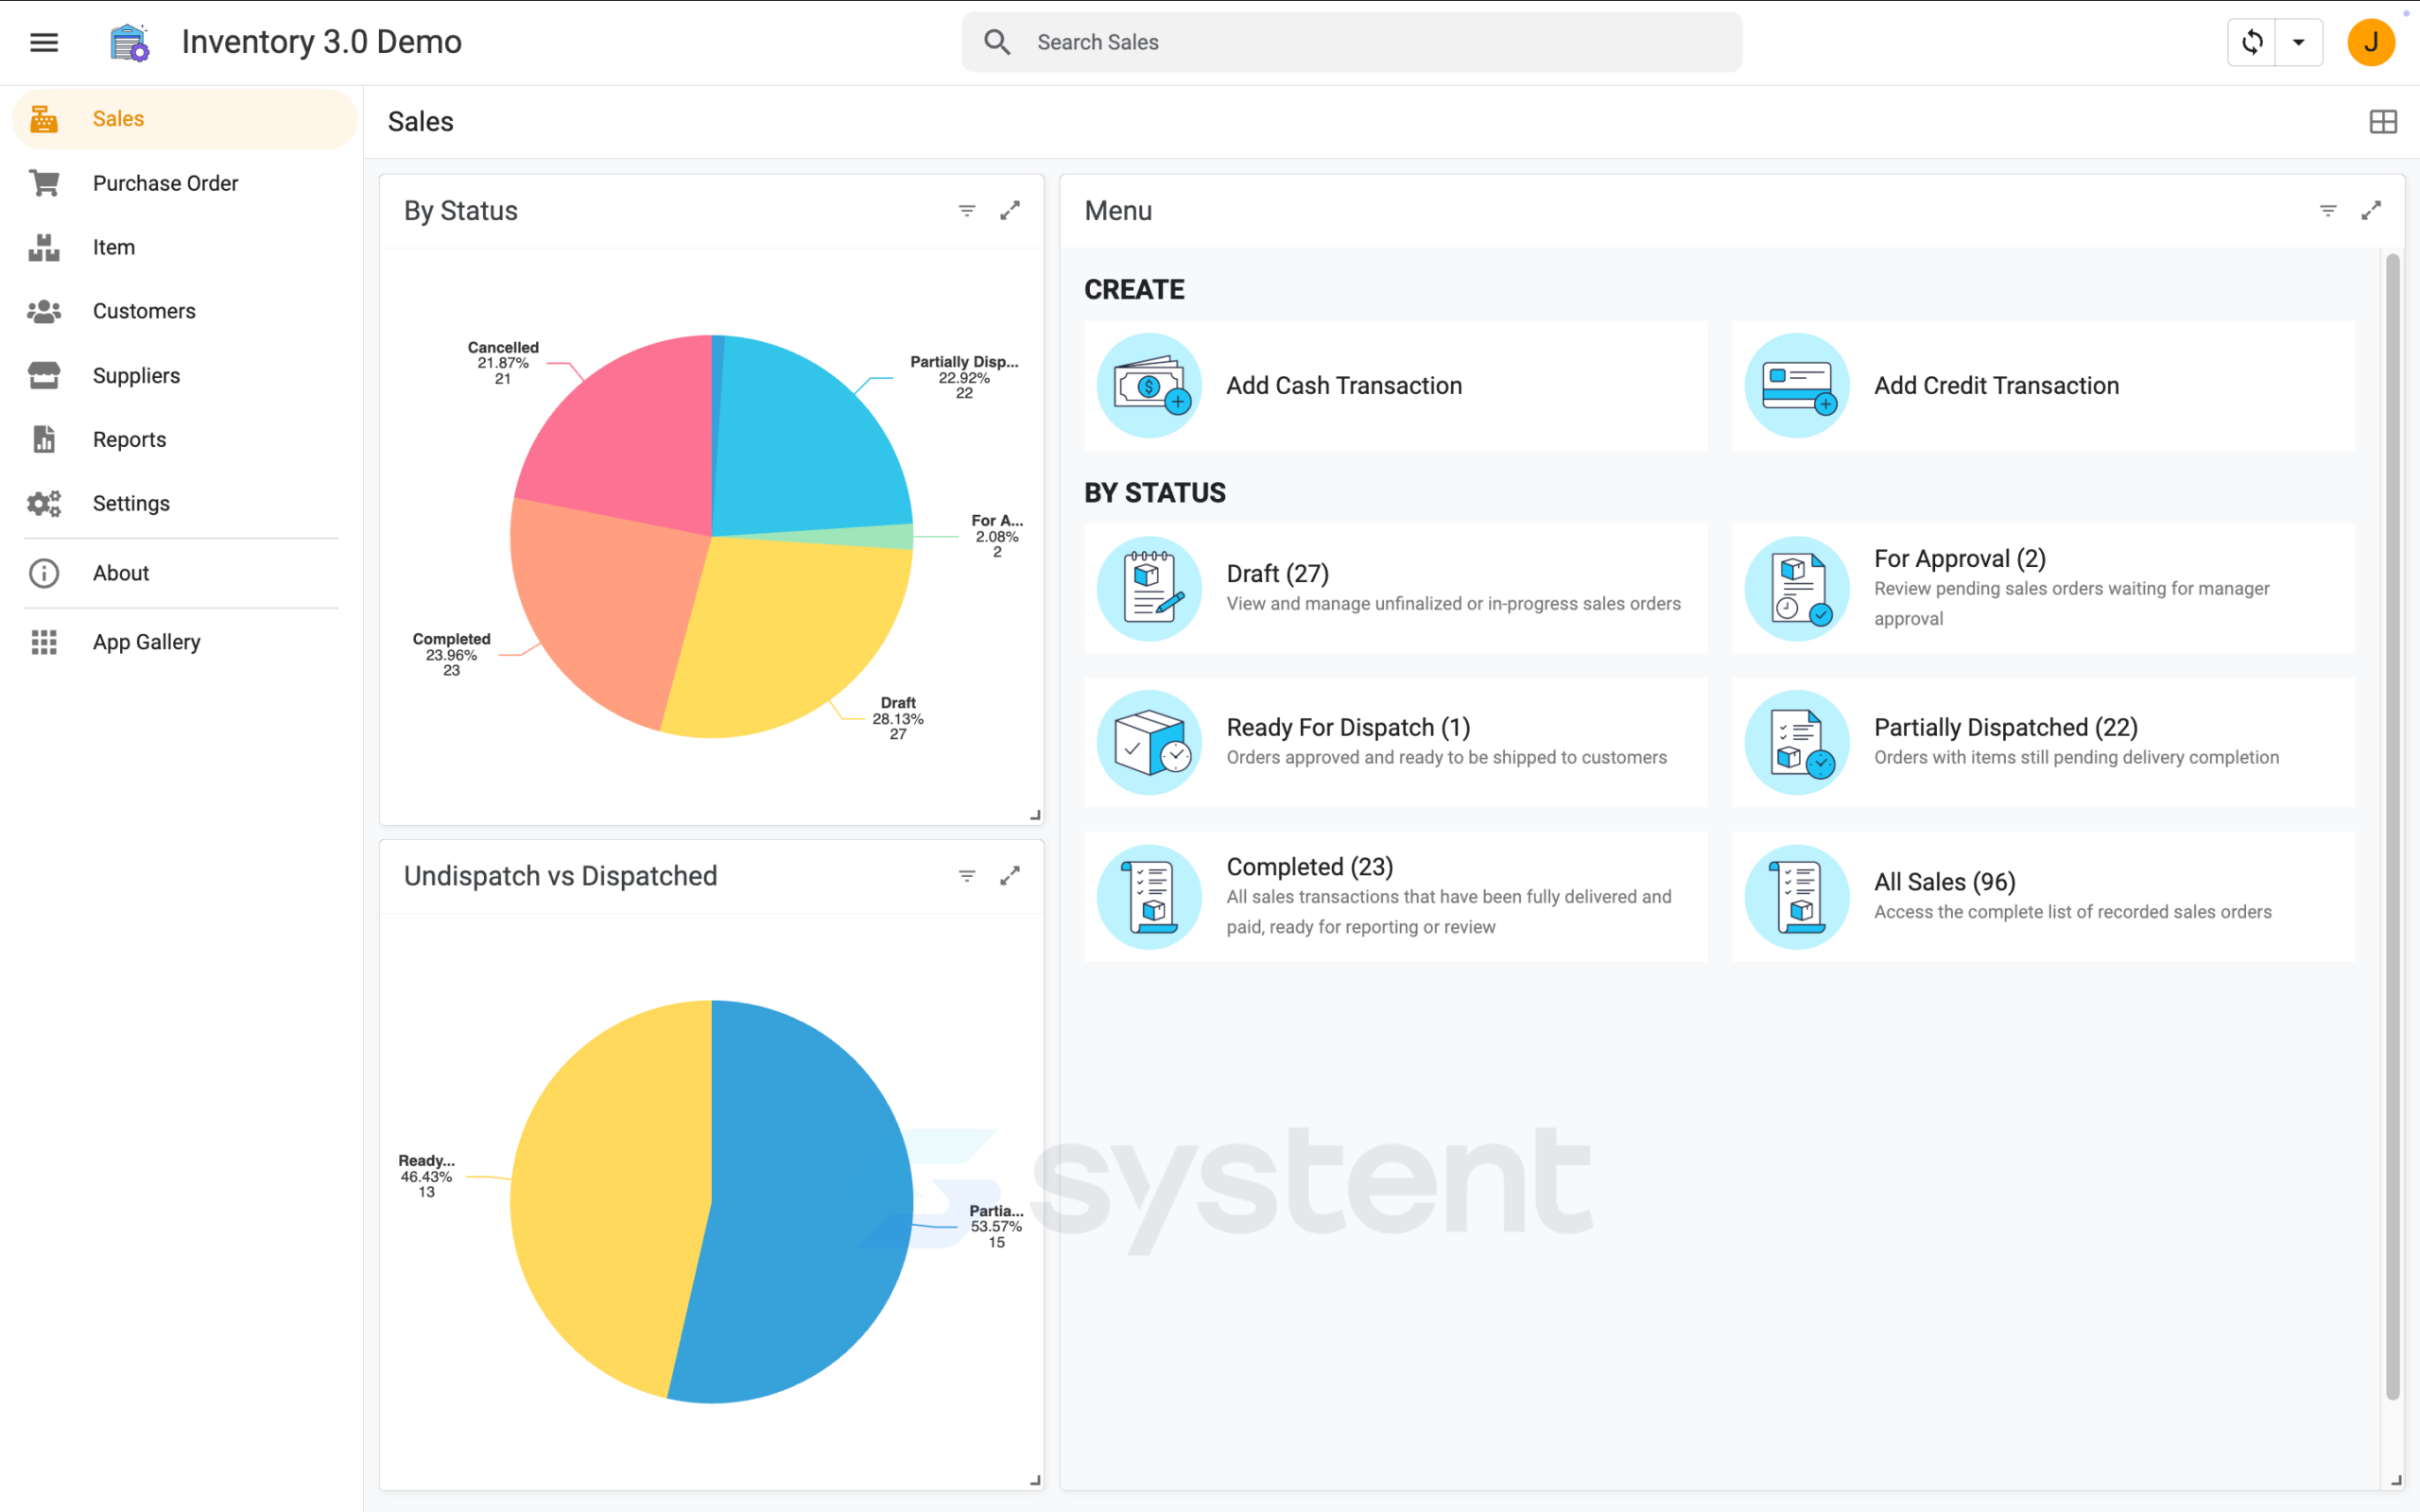Click the Menu panel vertical scrollbar
The width and height of the screenshot is (2420, 1512).
[2393, 826]
